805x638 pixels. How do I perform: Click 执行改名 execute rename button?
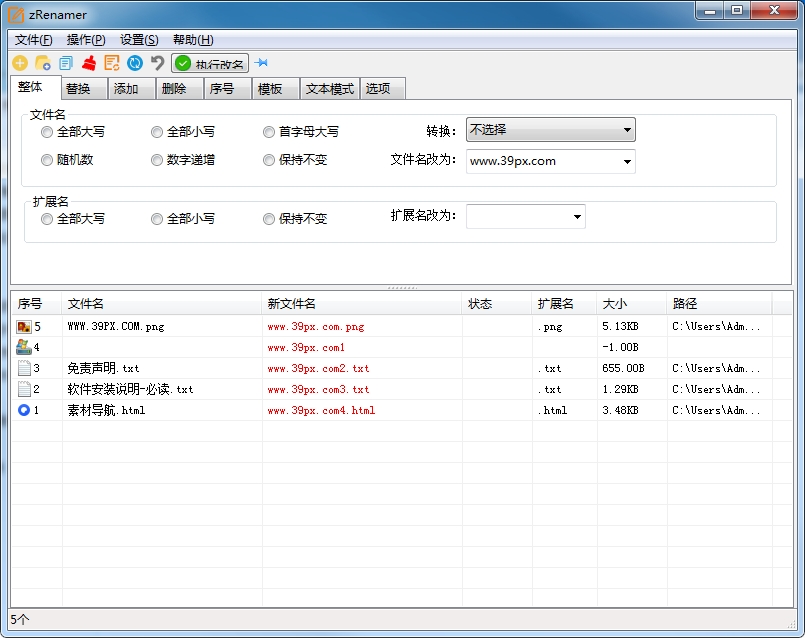coord(210,63)
